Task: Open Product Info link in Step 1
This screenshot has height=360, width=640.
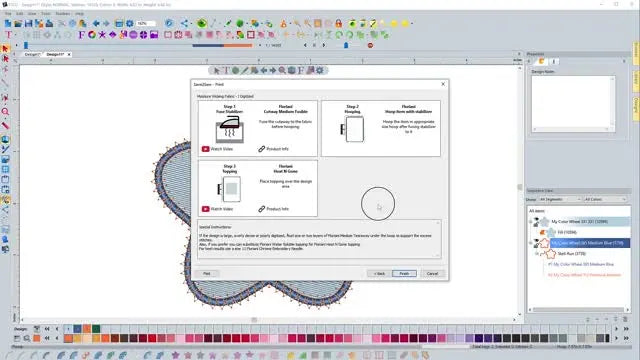Action: [273, 149]
